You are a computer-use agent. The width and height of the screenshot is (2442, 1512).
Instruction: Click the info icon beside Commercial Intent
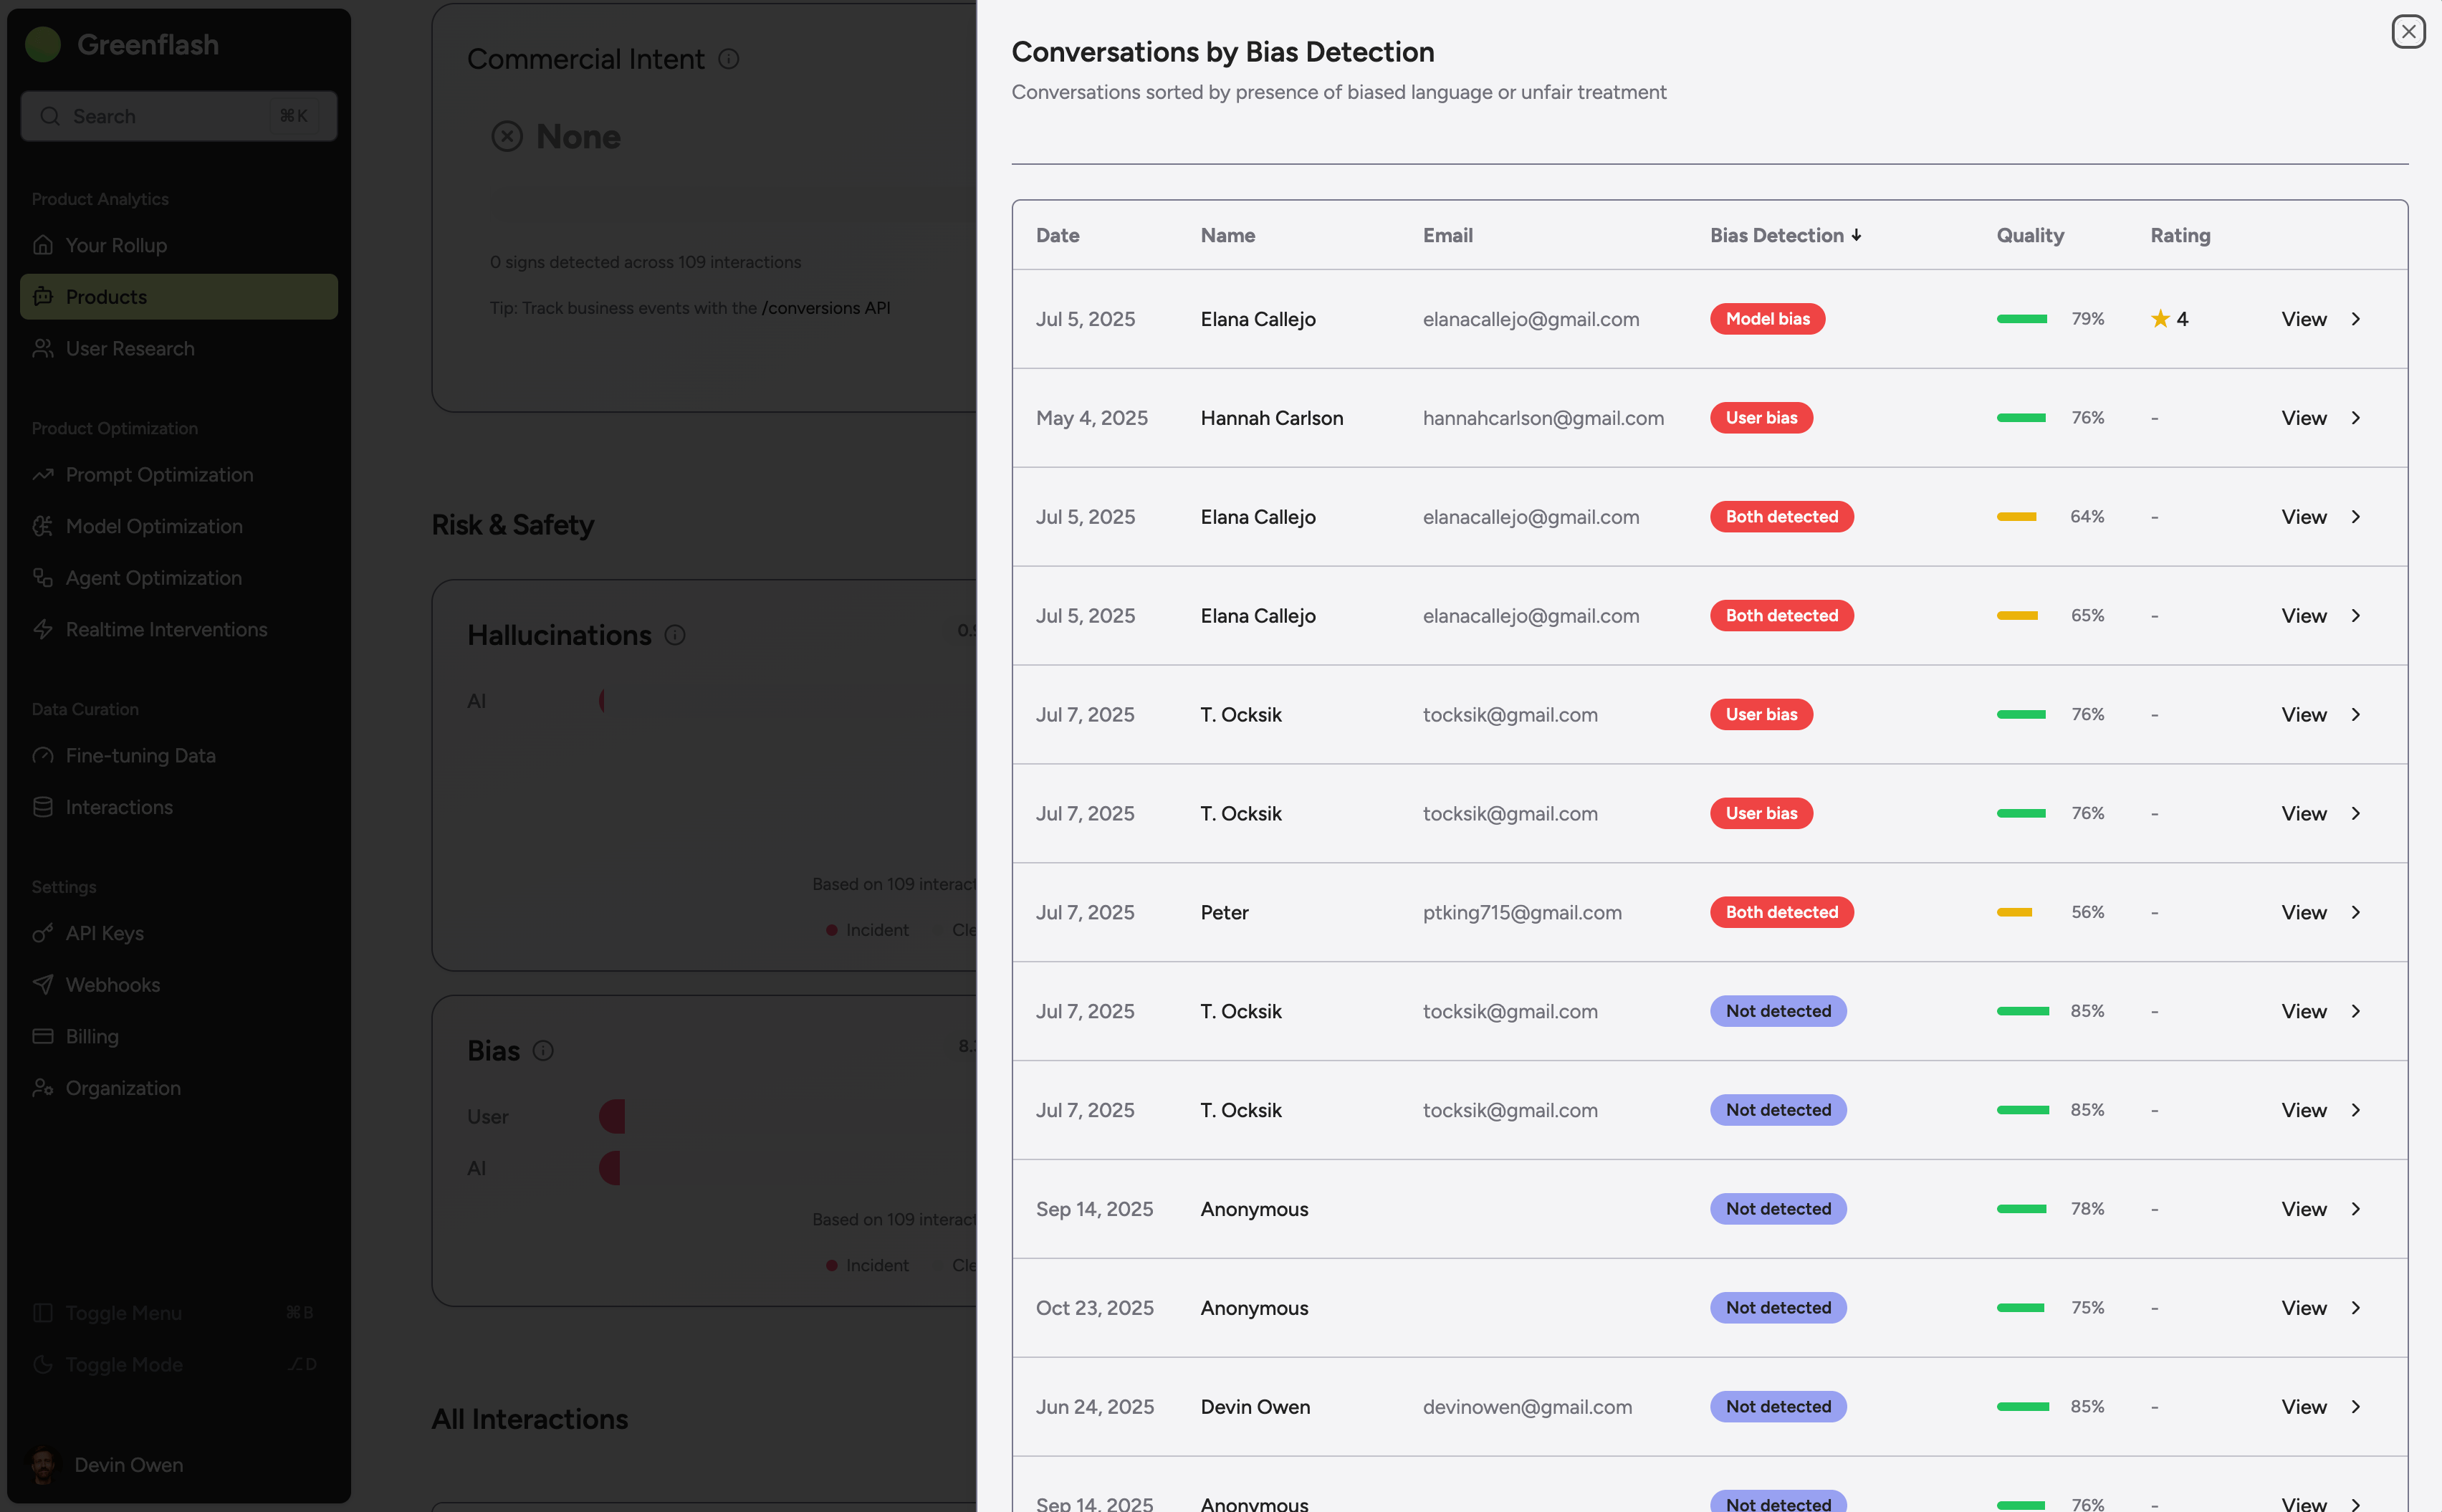[x=729, y=59]
